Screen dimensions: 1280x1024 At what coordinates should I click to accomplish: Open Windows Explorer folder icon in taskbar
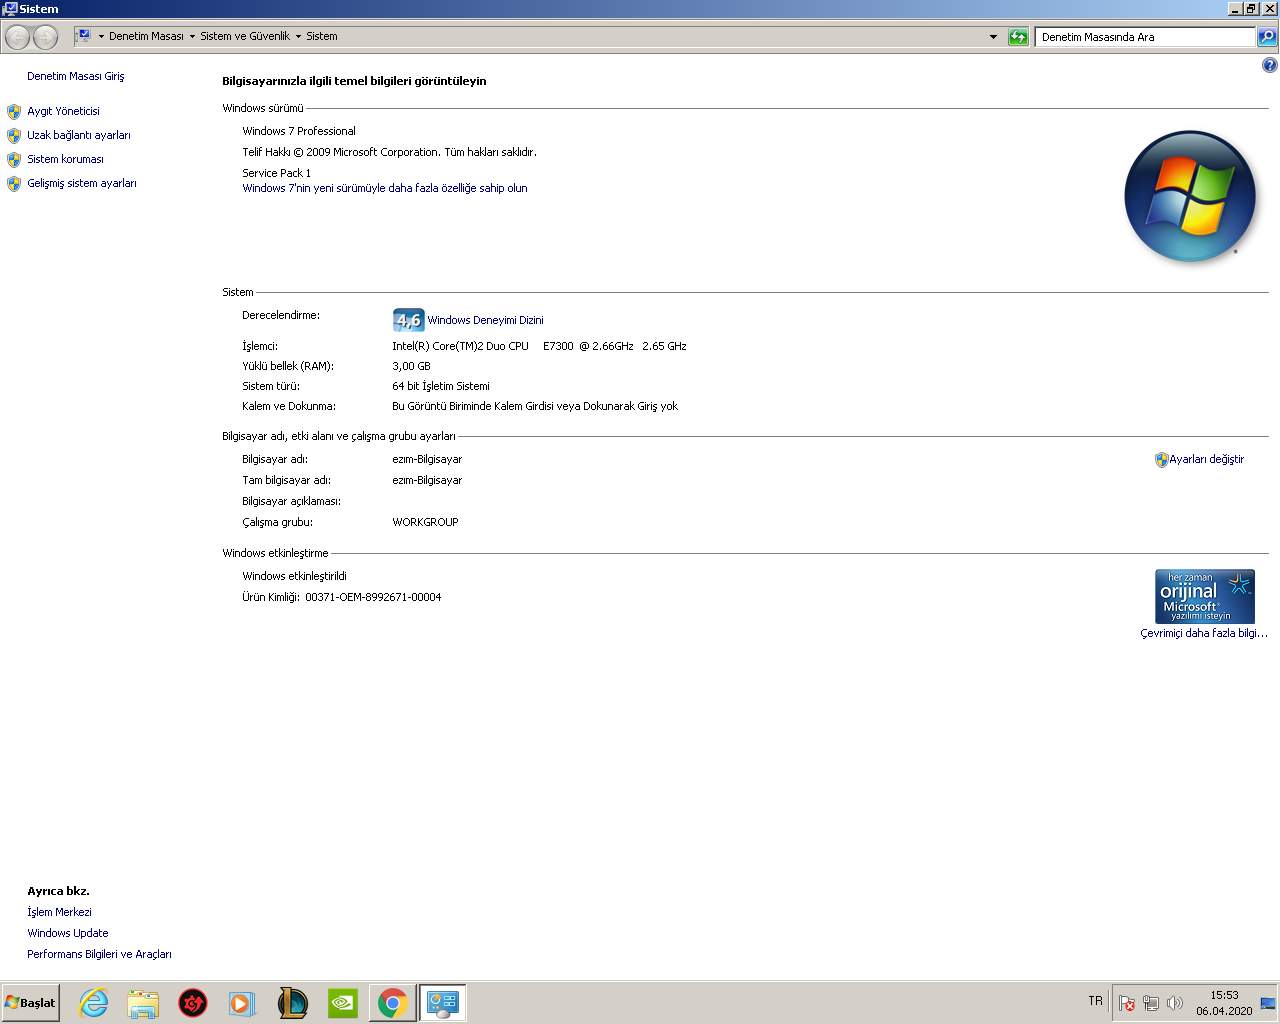point(143,1003)
